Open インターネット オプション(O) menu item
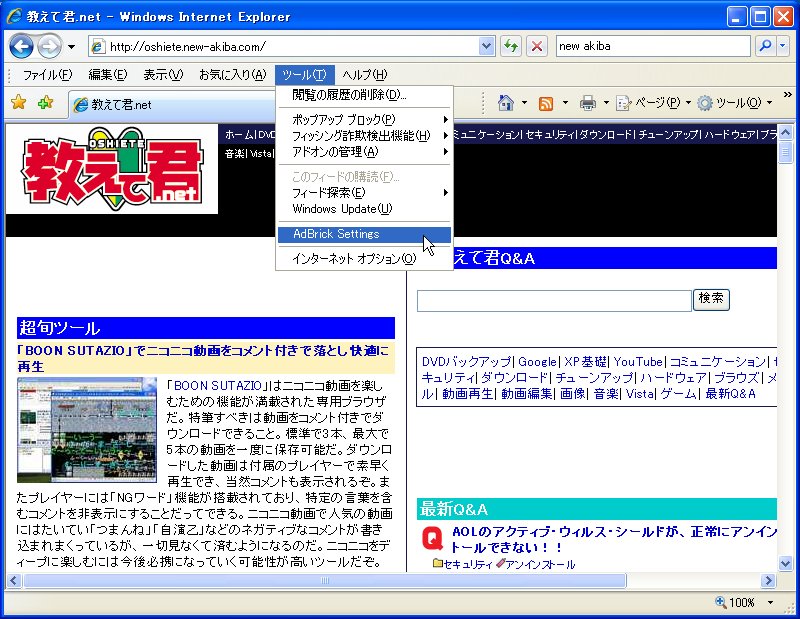Viewport: 800px width, 619px height. (x=364, y=259)
